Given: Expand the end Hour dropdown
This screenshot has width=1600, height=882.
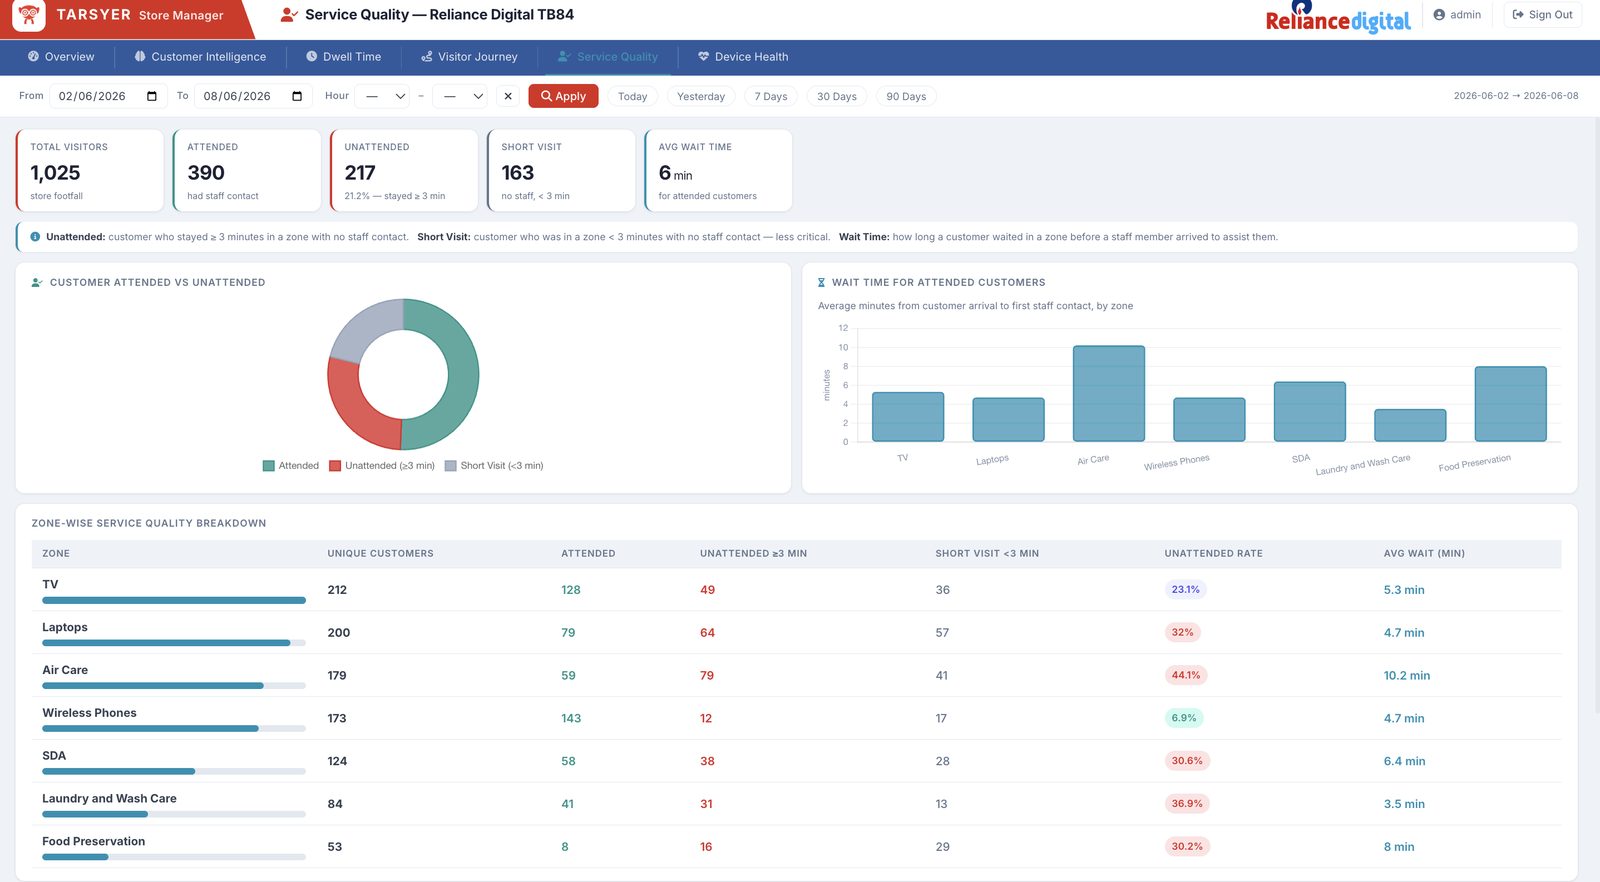Looking at the screenshot, I should (462, 97).
